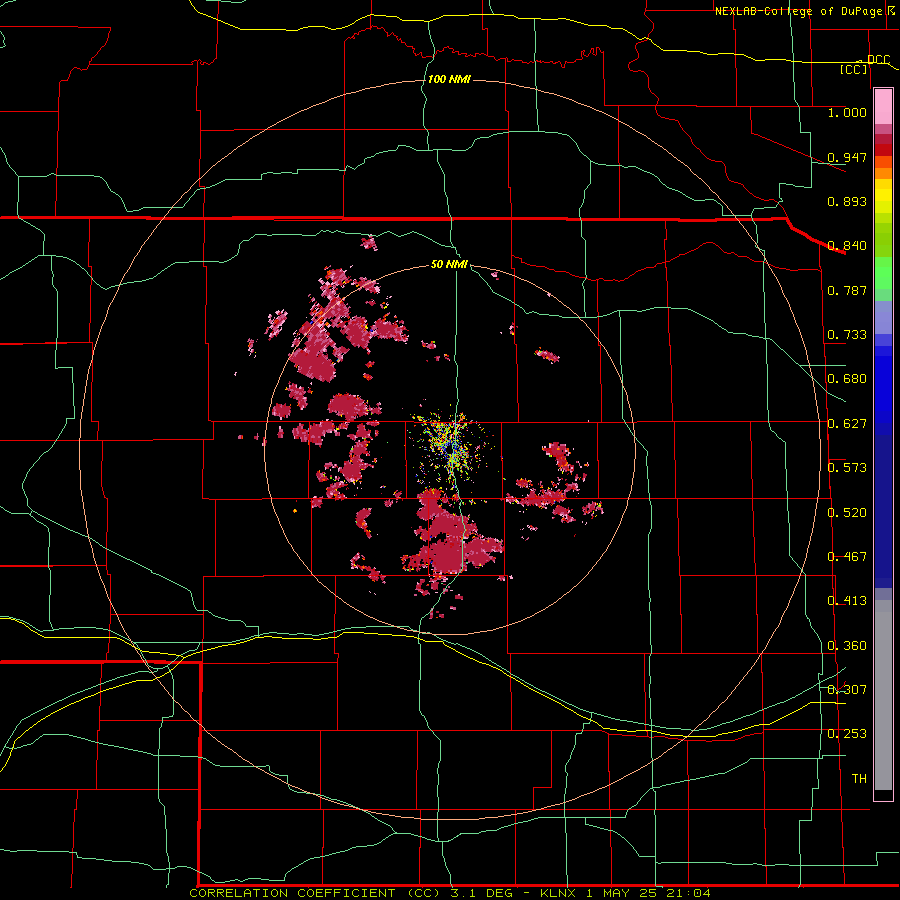Select the 0.253 legend value
Viewport: 900px width, 900px height.
point(847,734)
